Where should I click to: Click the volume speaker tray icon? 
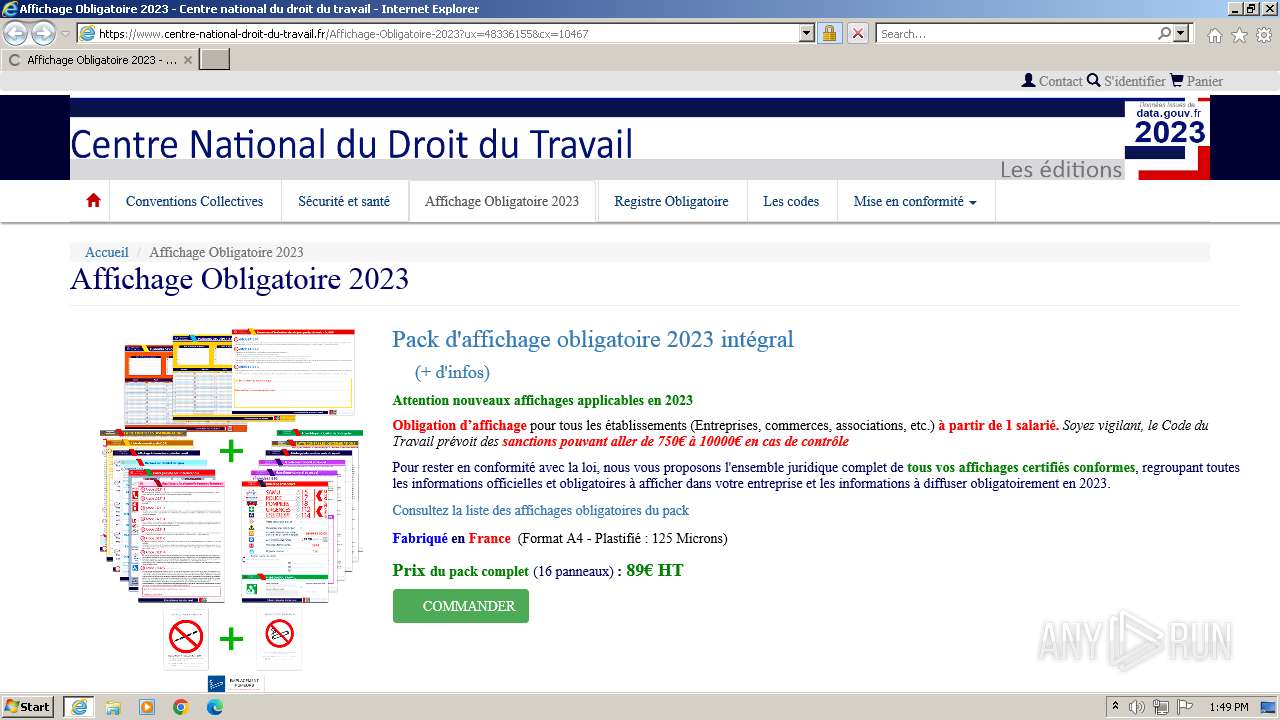(1137, 707)
